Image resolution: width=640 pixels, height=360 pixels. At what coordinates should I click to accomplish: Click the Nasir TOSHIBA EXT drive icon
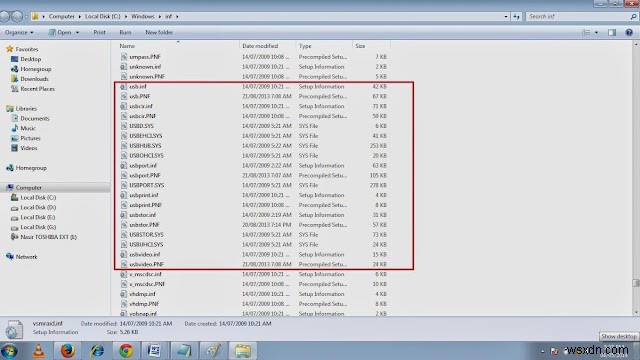15,237
